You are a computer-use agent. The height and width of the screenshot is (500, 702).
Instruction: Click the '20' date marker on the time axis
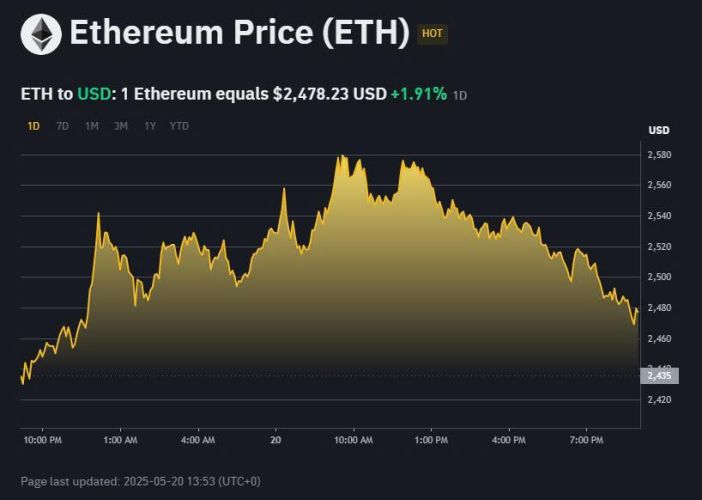pyautogui.click(x=275, y=440)
